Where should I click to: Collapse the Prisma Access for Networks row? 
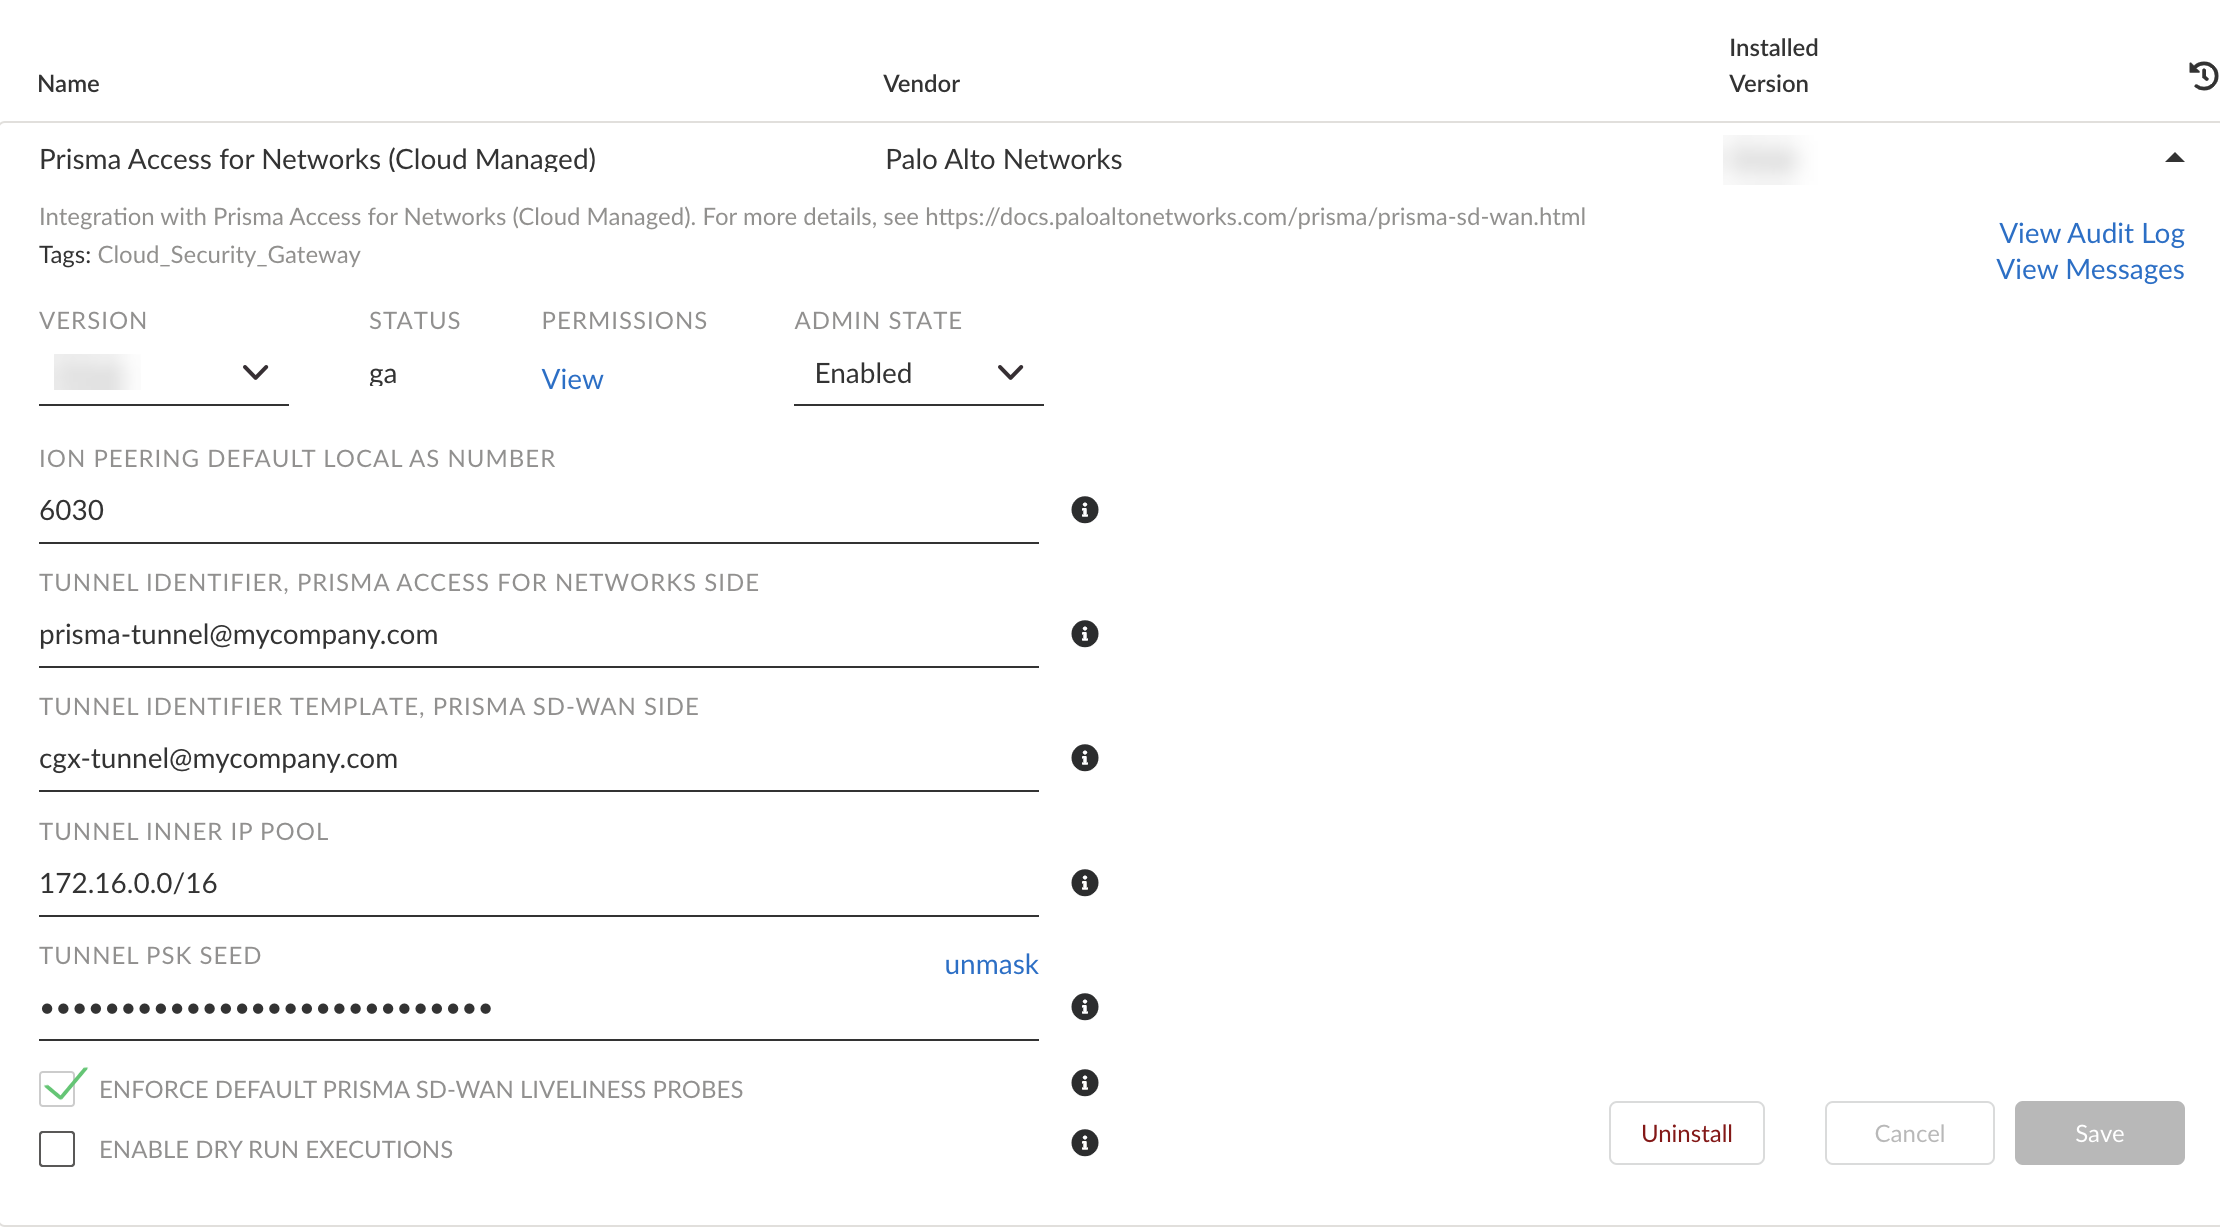tap(2174, 158)
